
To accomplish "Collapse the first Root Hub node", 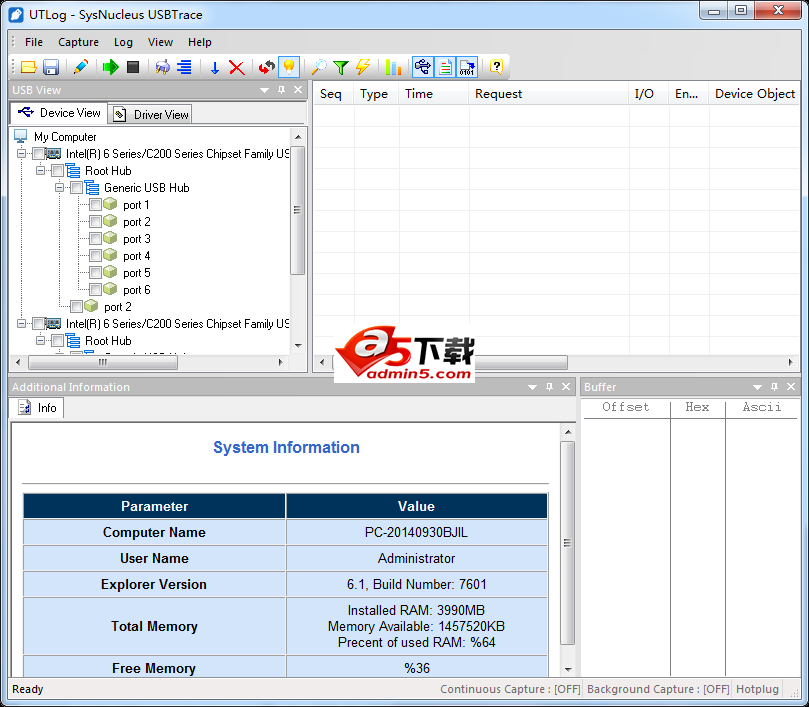I will pos(40,171).
